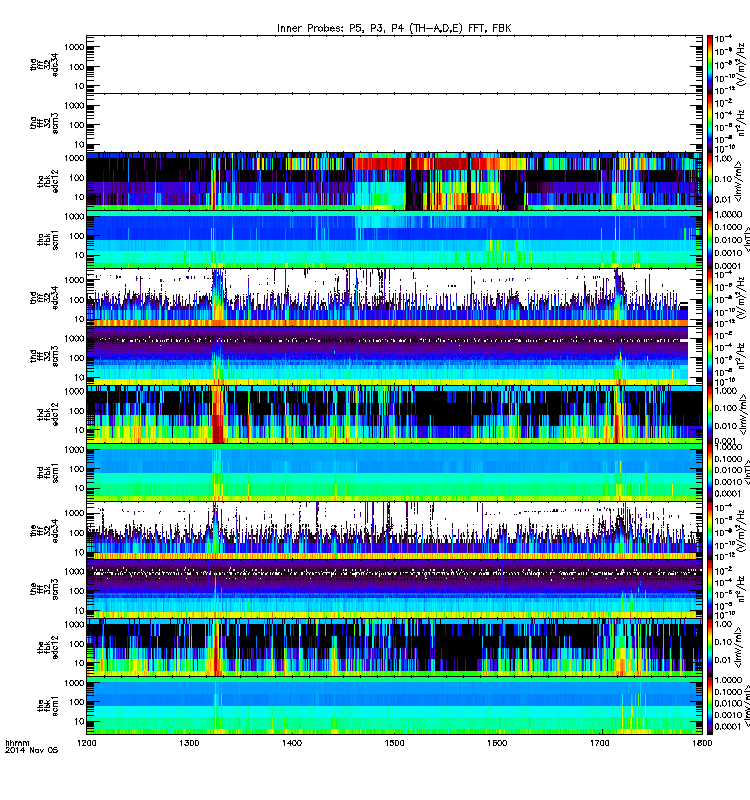Viewport: 750px width, 800px height.
Task: Click the 'tha fbk scm1' panel label
Action: click(48, 239)
